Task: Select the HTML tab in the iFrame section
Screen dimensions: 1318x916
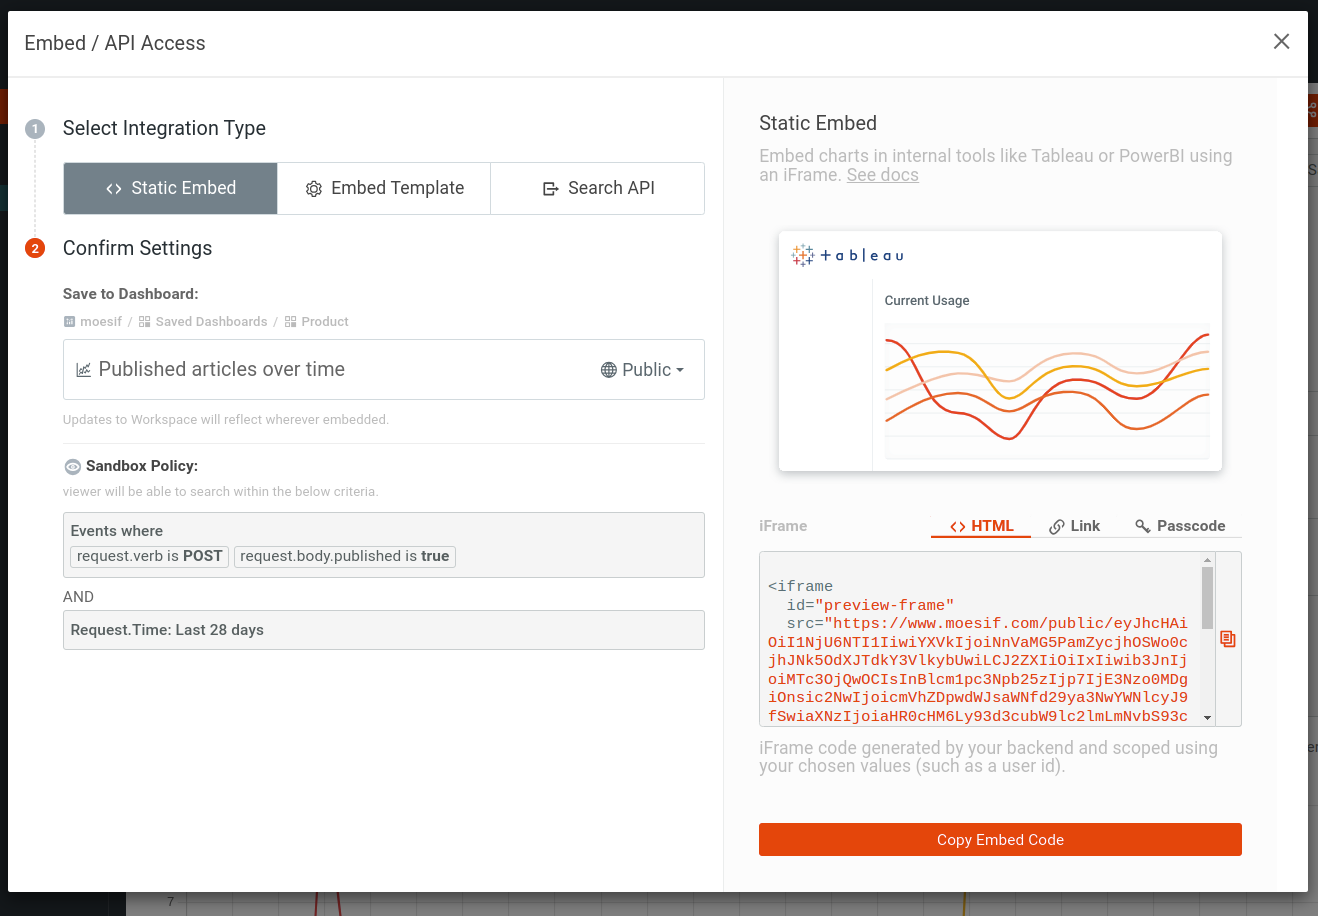Action: (980, 525)
